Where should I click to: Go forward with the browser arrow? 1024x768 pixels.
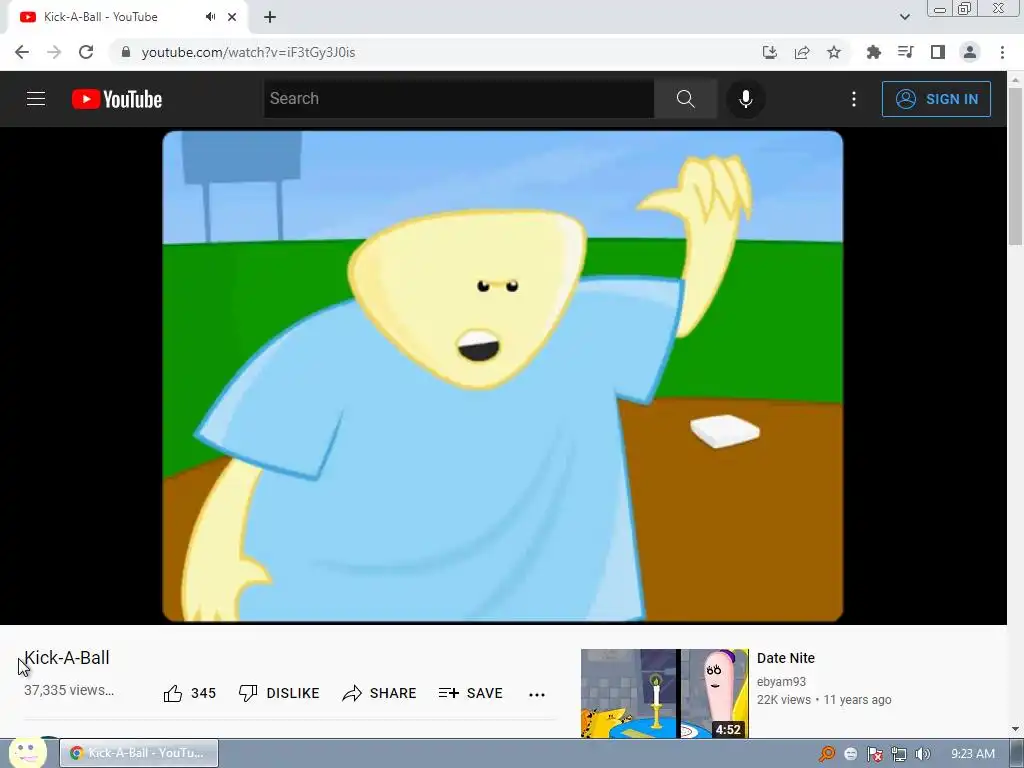point(54,52)
